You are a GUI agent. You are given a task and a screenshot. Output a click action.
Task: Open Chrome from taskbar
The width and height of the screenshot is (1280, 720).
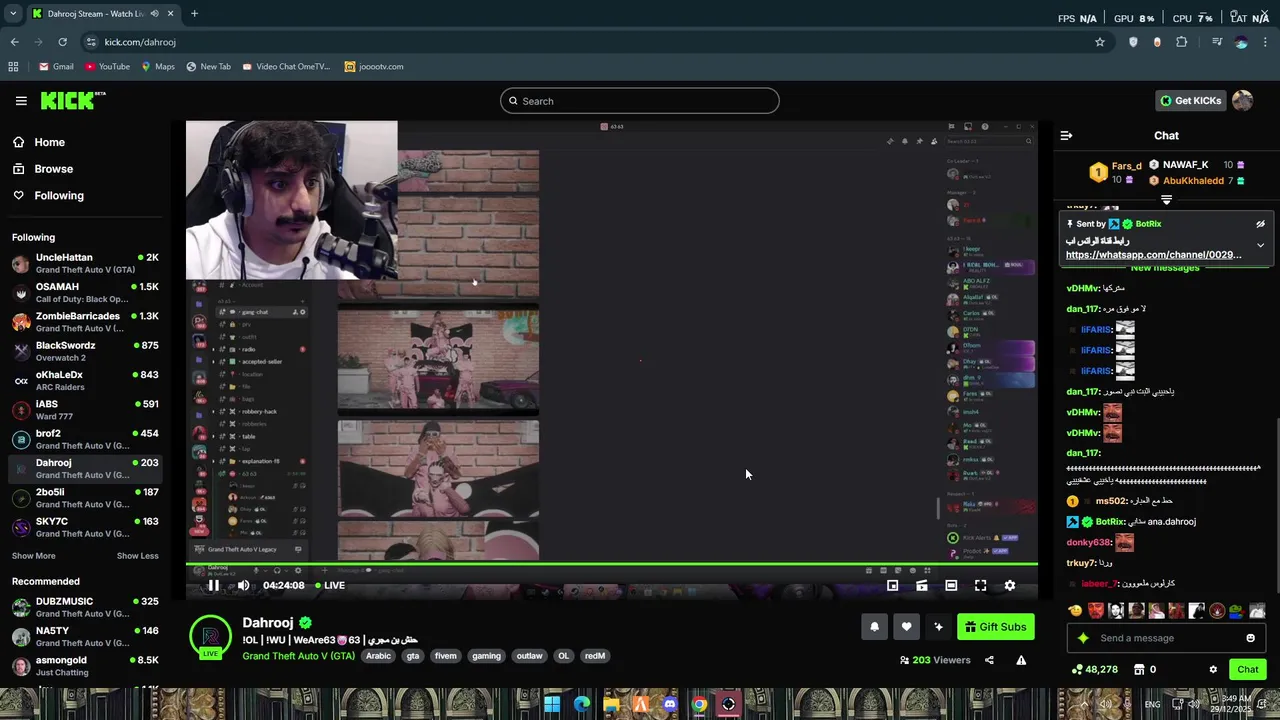coord(699,704)
